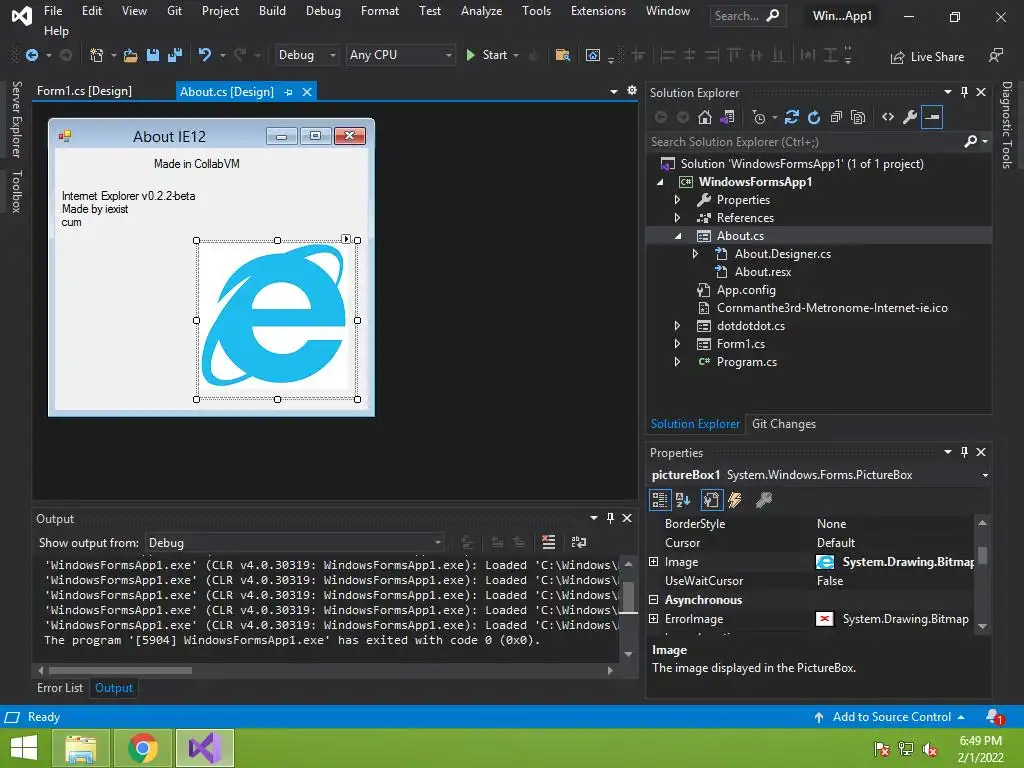
Task: Expand the Properties node in Solution Explorer
Action: (677, 200)
